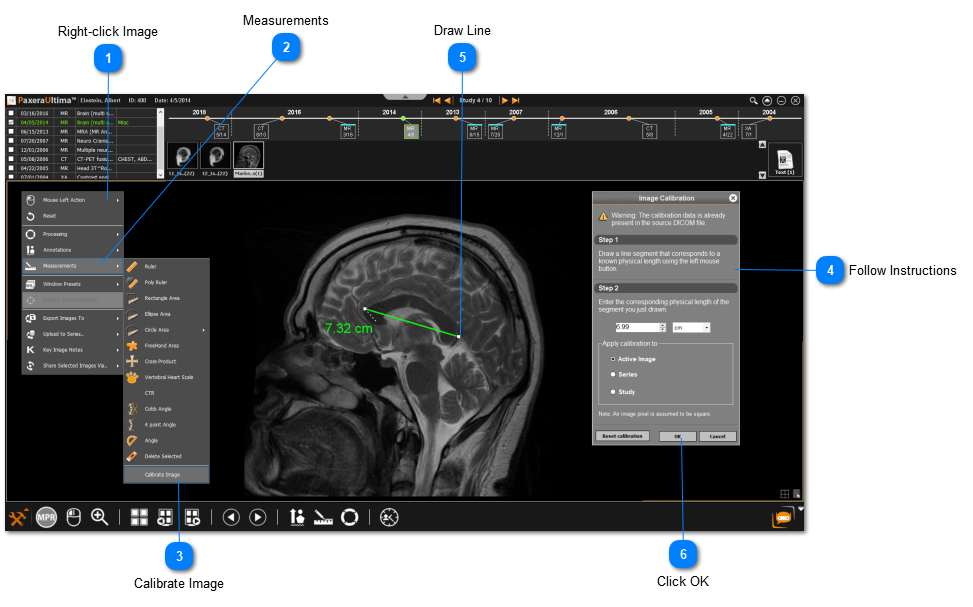Select the Active Image radio button
The height and width of the screenshot is (607, 973).
(x=613, y=359)
